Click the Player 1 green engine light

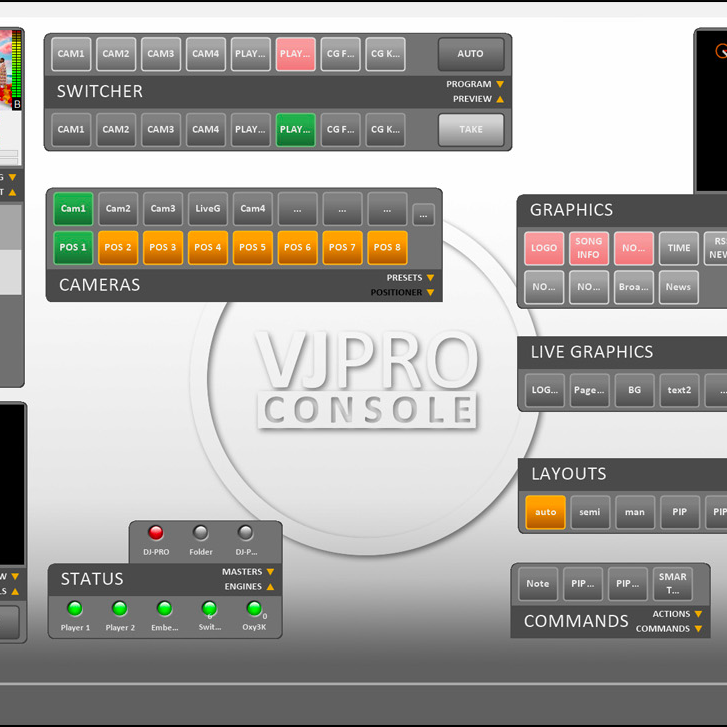click(75, 608)
